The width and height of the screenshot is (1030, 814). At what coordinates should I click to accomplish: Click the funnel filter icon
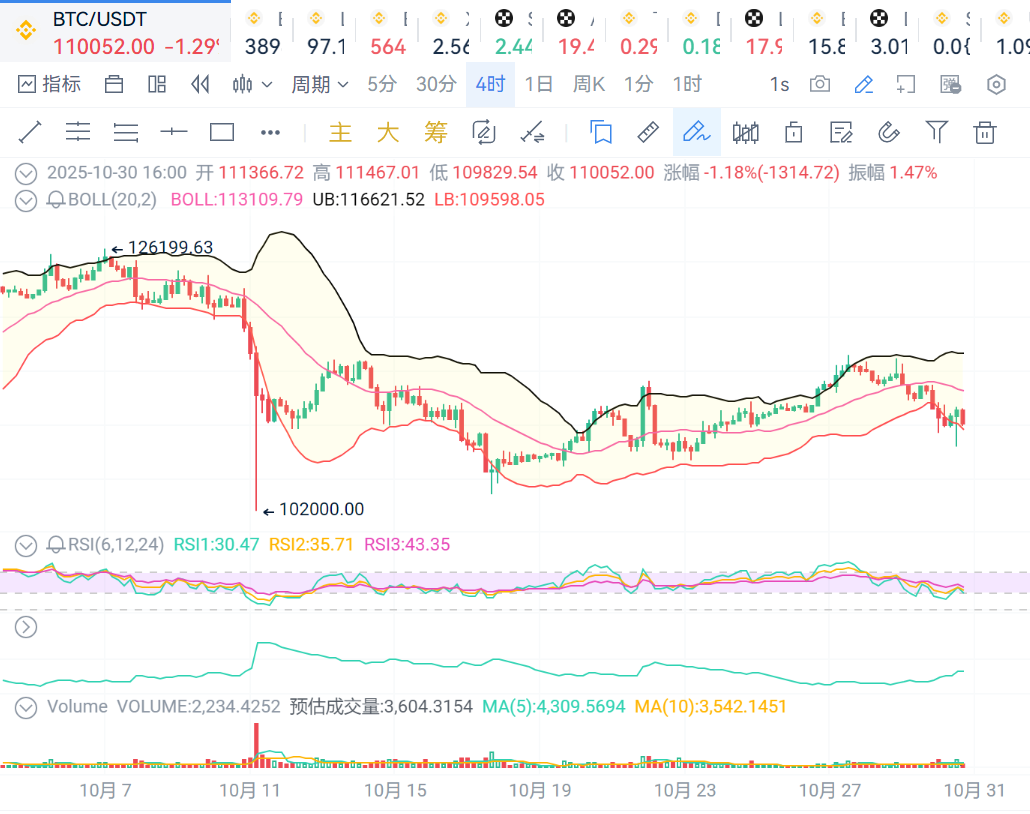pos(936,131)
